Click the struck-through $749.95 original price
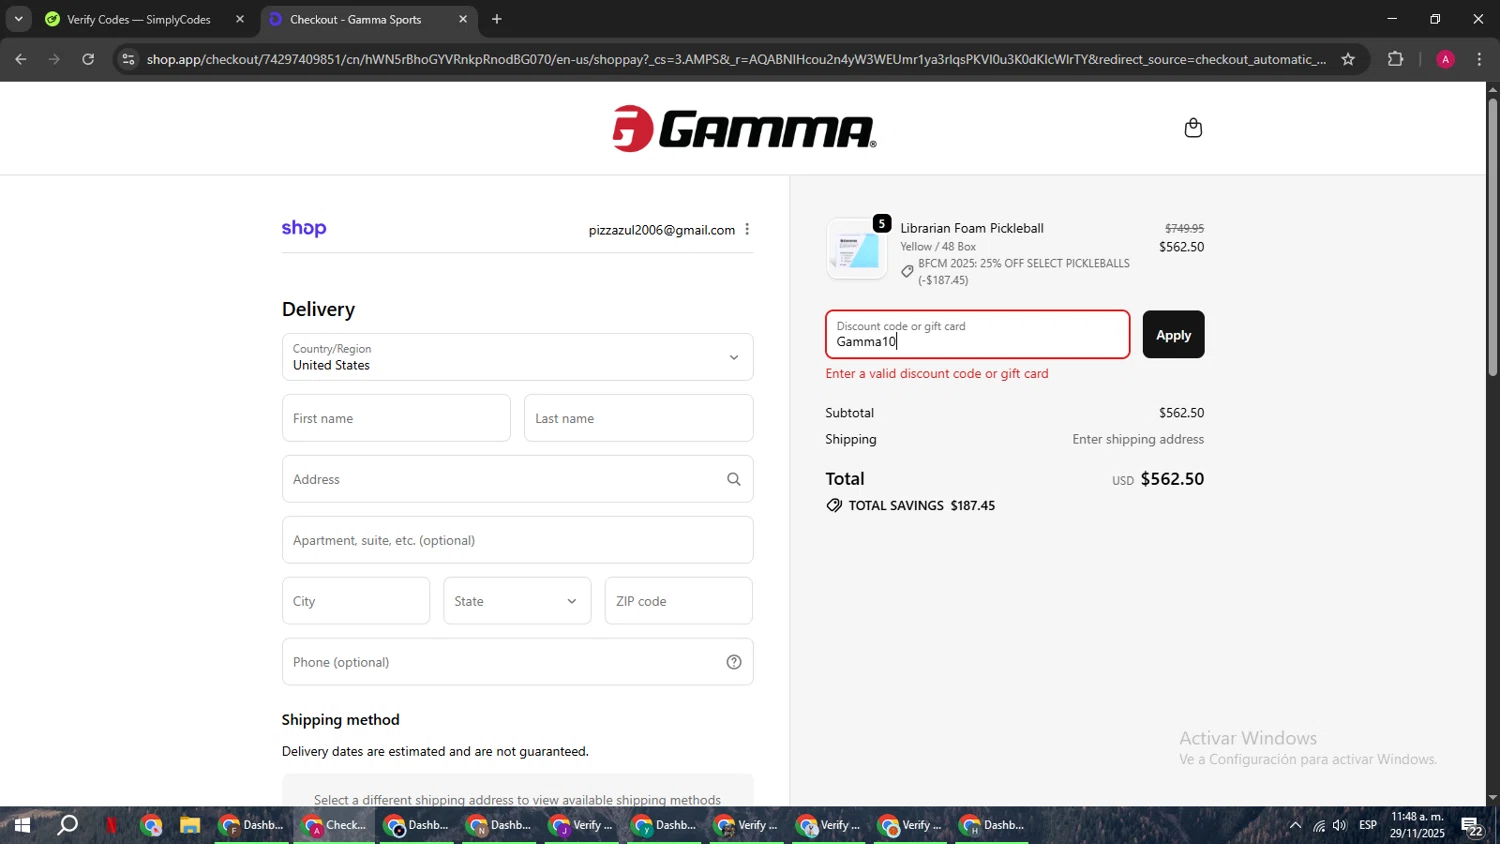Viewport: 1500px width, 844px height. point(1184,229)
